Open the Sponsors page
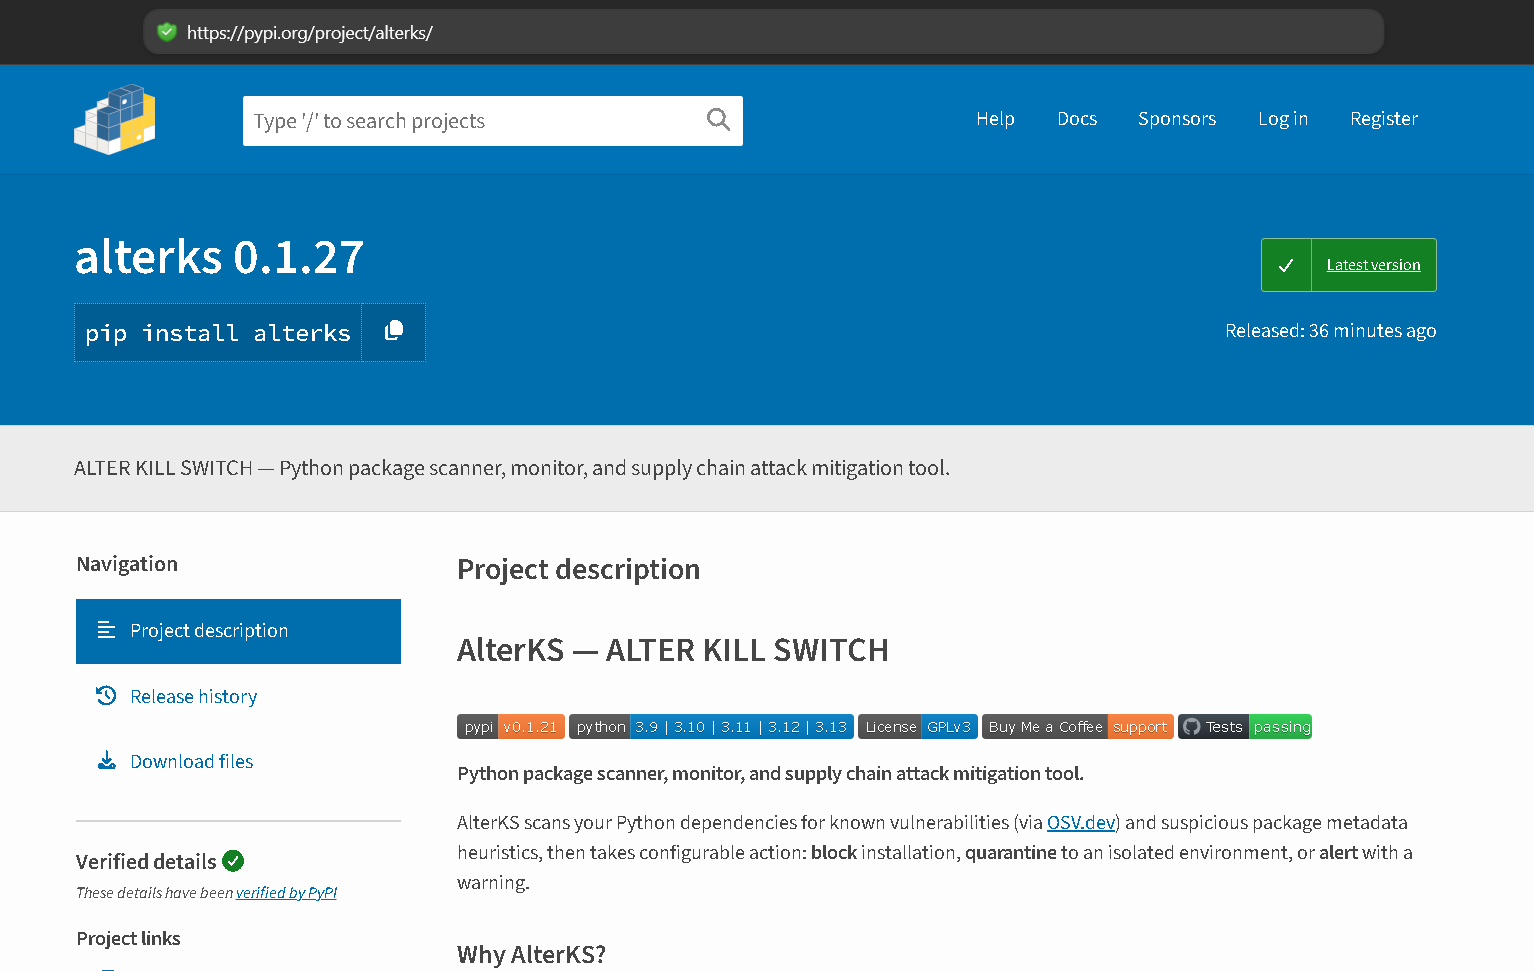The width and height of the screenshot is (1534, 971). (1176, 118)
